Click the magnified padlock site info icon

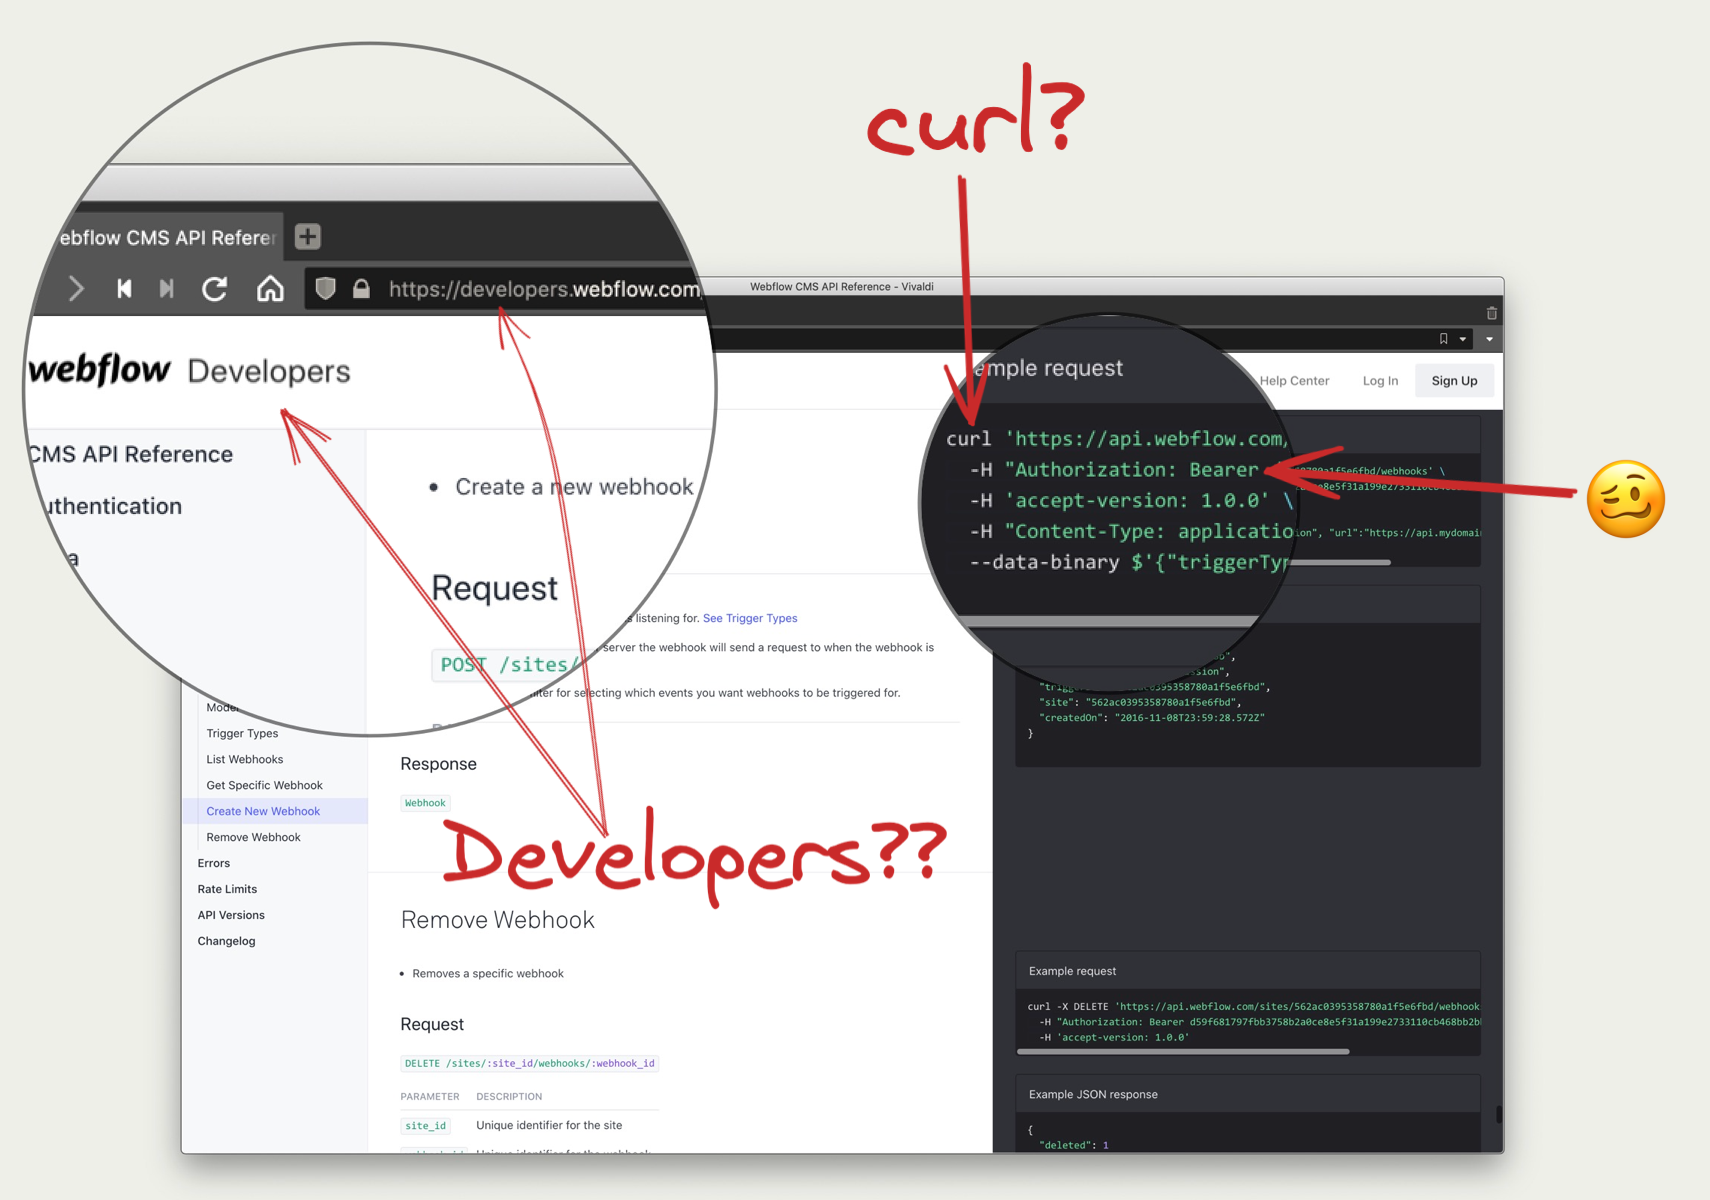(x=362, y=289)
